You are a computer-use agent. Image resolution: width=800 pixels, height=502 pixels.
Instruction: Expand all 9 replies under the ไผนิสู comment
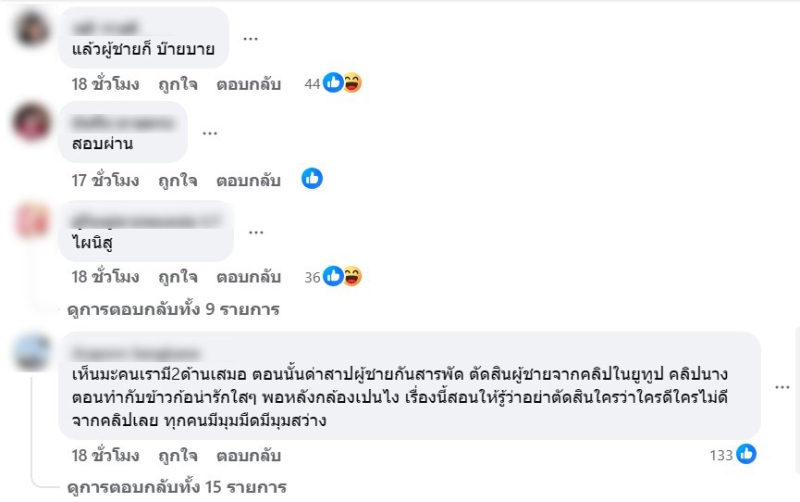click(173, 308)
